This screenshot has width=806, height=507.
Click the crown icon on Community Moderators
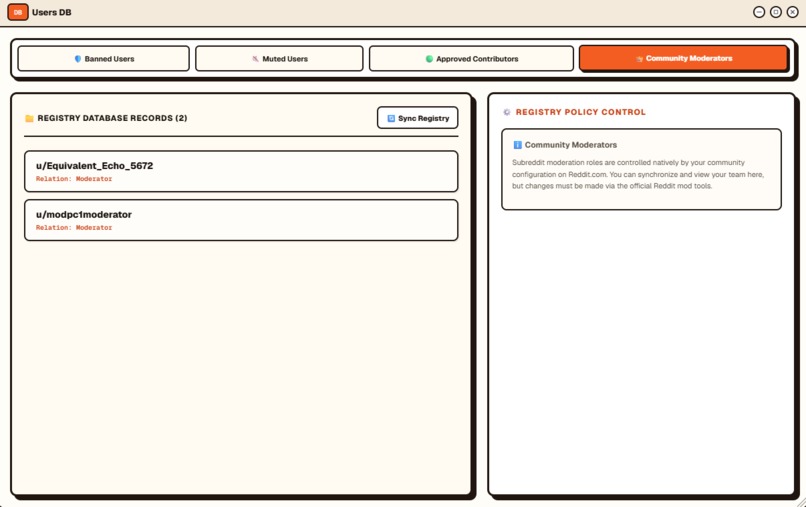click(x=639, y=59)
